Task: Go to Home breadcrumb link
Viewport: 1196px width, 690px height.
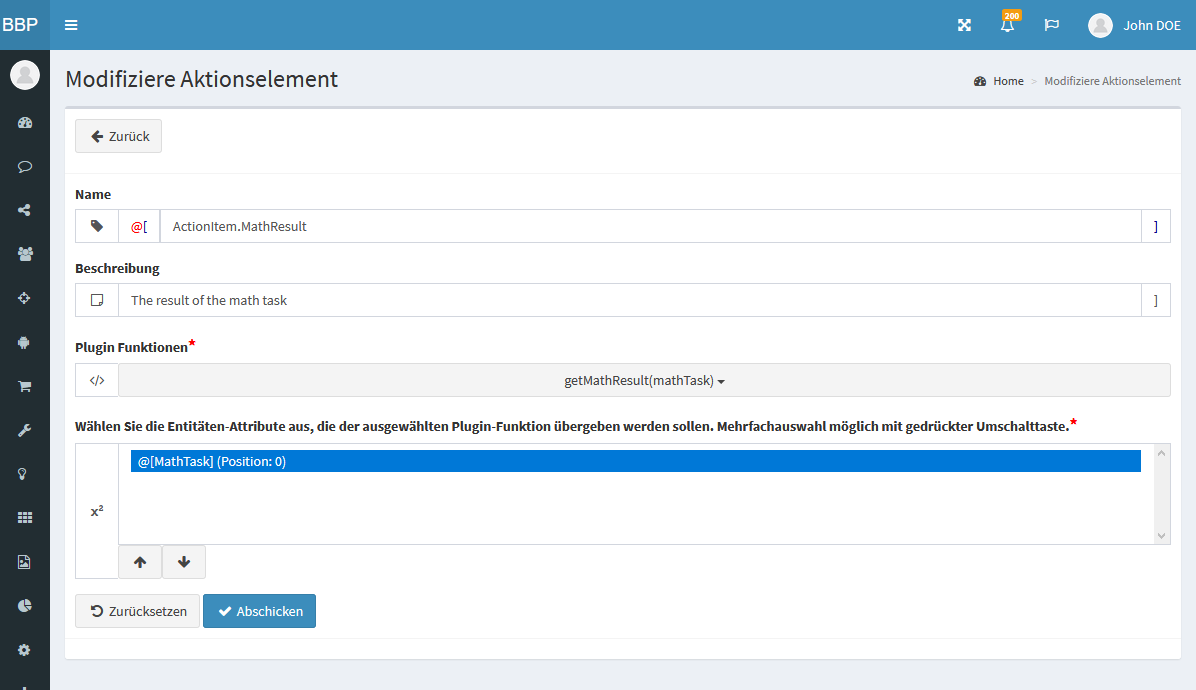Action: click(x=1007, y=81)
